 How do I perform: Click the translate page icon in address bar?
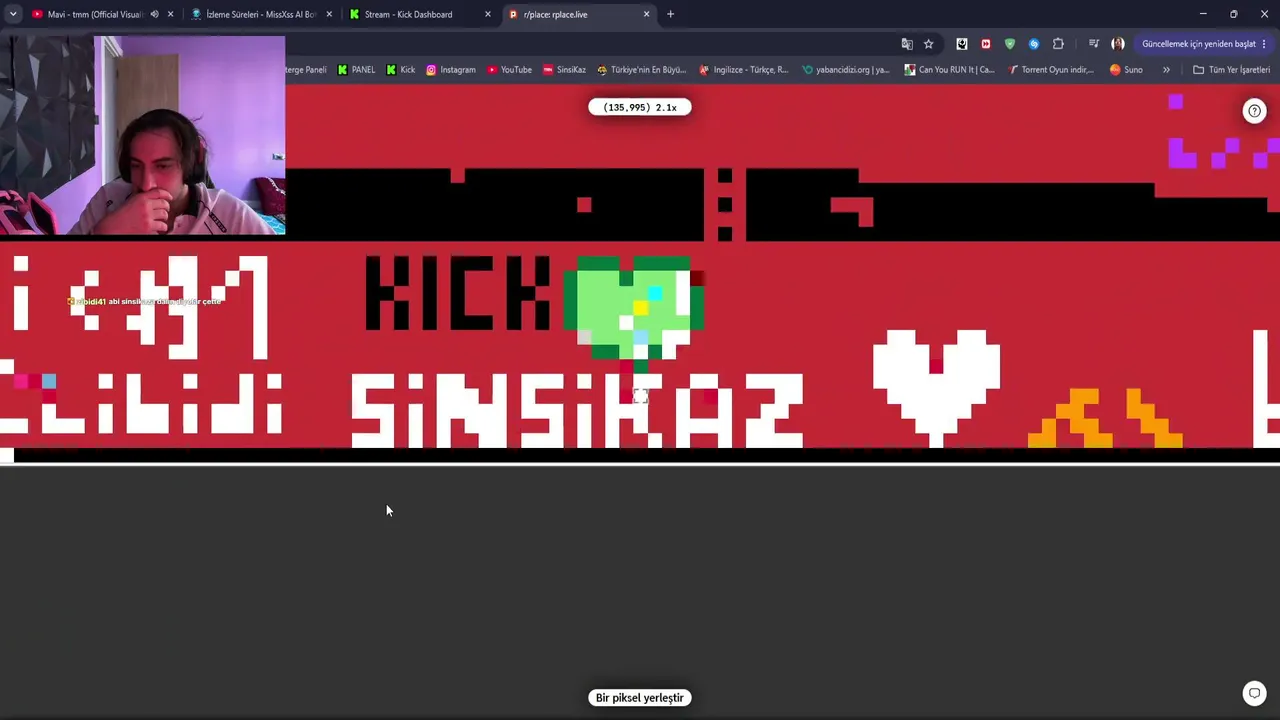pyautogui.click(x=907, y=44)
